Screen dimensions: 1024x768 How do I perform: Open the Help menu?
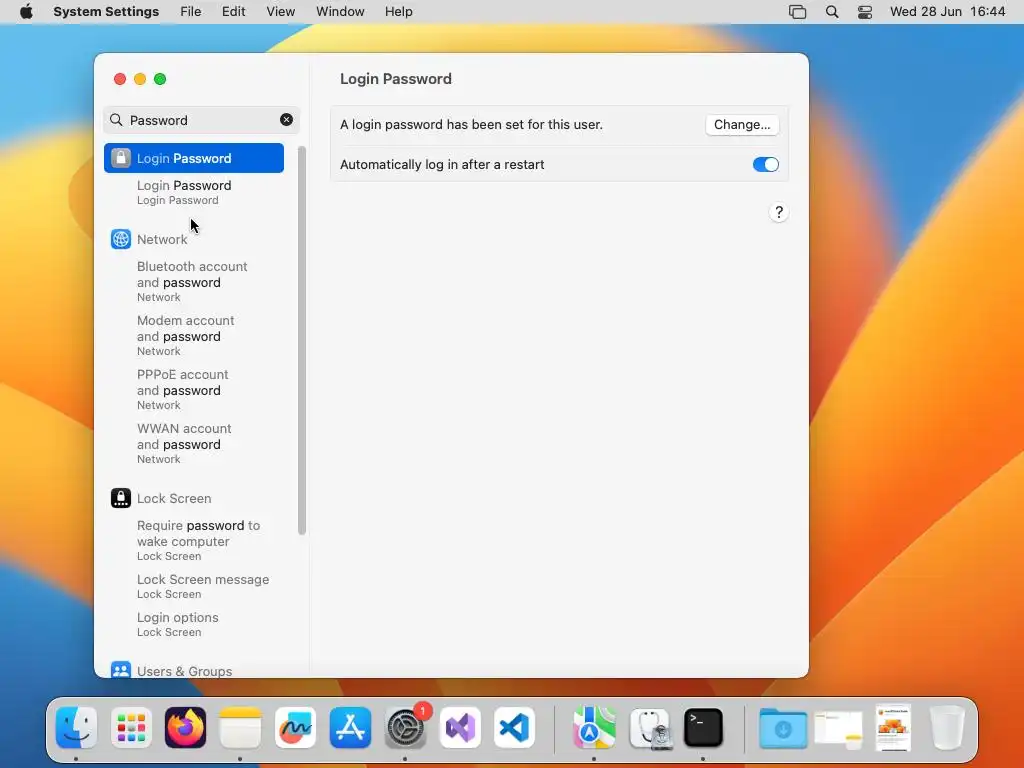(x=398, y=11)
